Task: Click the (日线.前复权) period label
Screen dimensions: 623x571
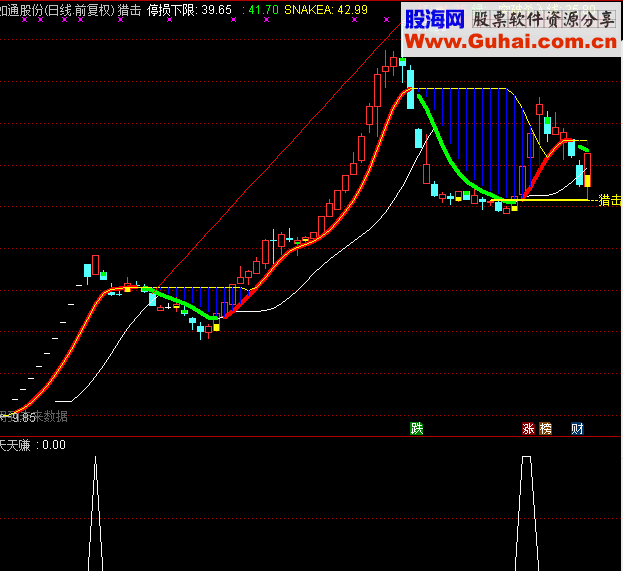Action: (x=79, y=10)
